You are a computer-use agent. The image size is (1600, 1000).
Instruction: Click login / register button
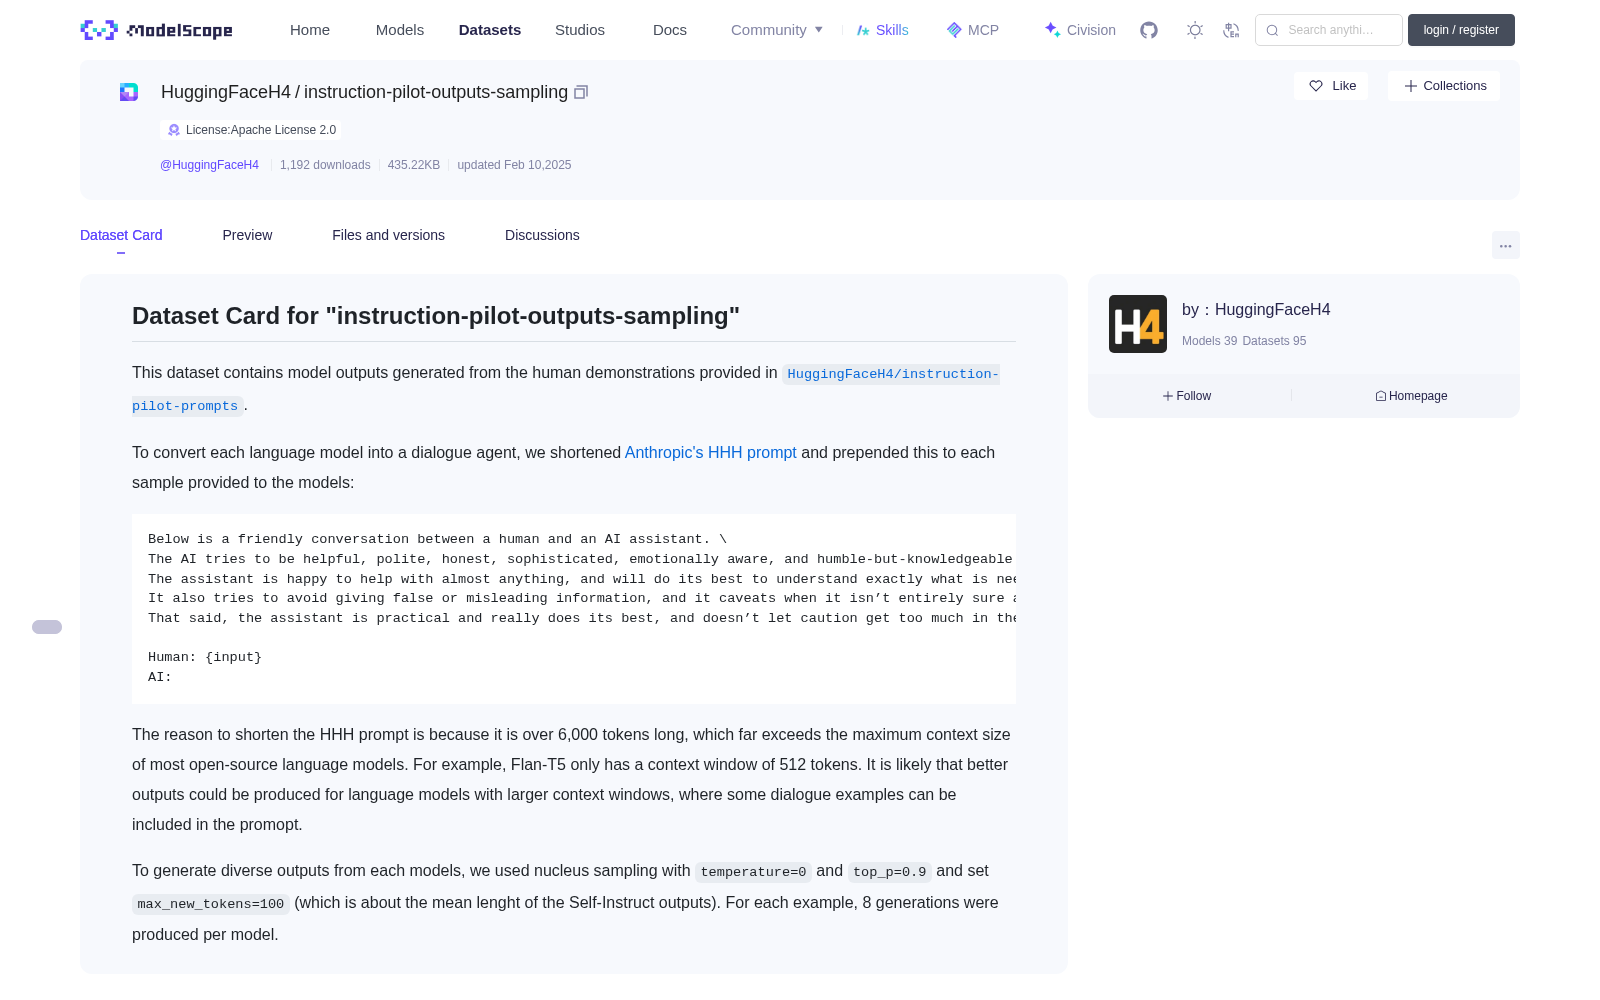pos(1461,30)
